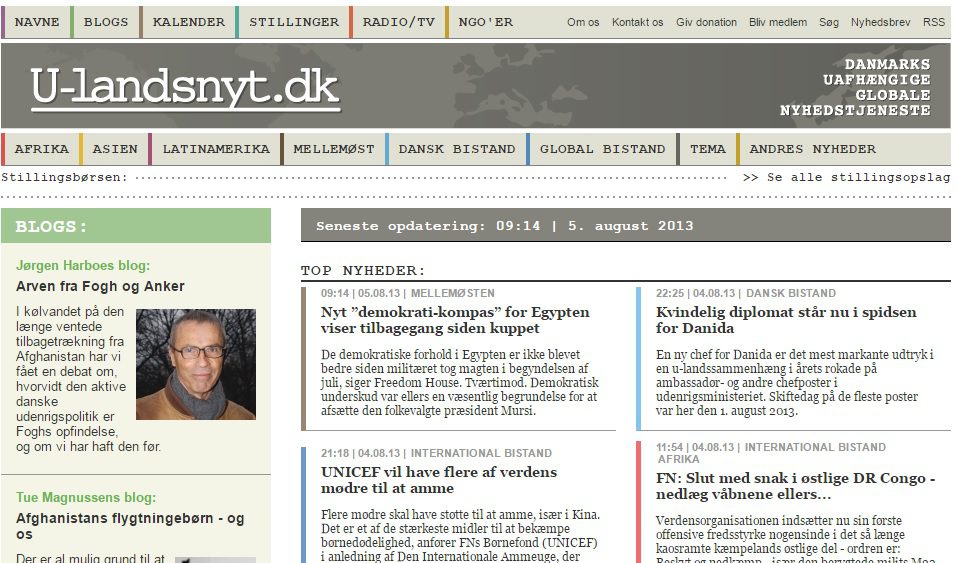Image resolution: width=956 pixels, height=563 pixels.
Task: Click the UNICEF article summary text
Action: click(x=460, y=535)
